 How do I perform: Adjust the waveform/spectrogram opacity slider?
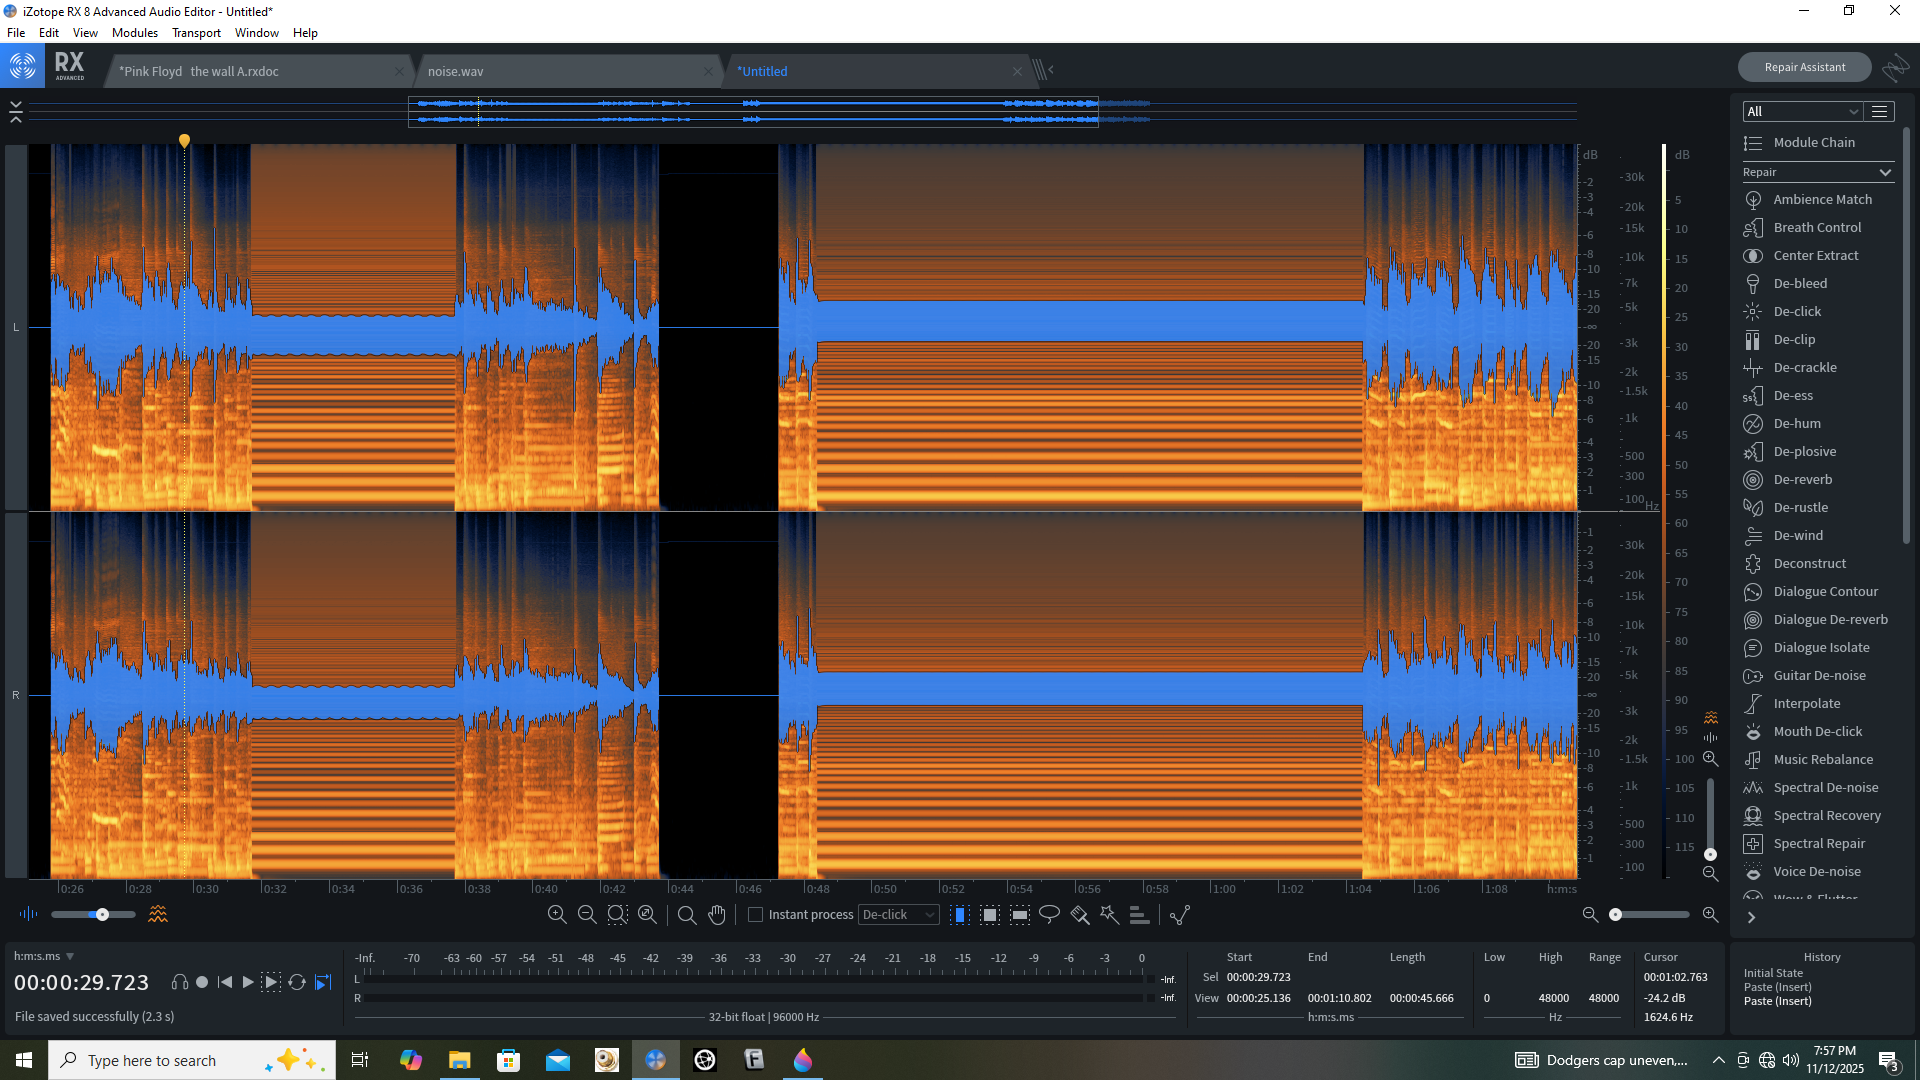point(102,914)
